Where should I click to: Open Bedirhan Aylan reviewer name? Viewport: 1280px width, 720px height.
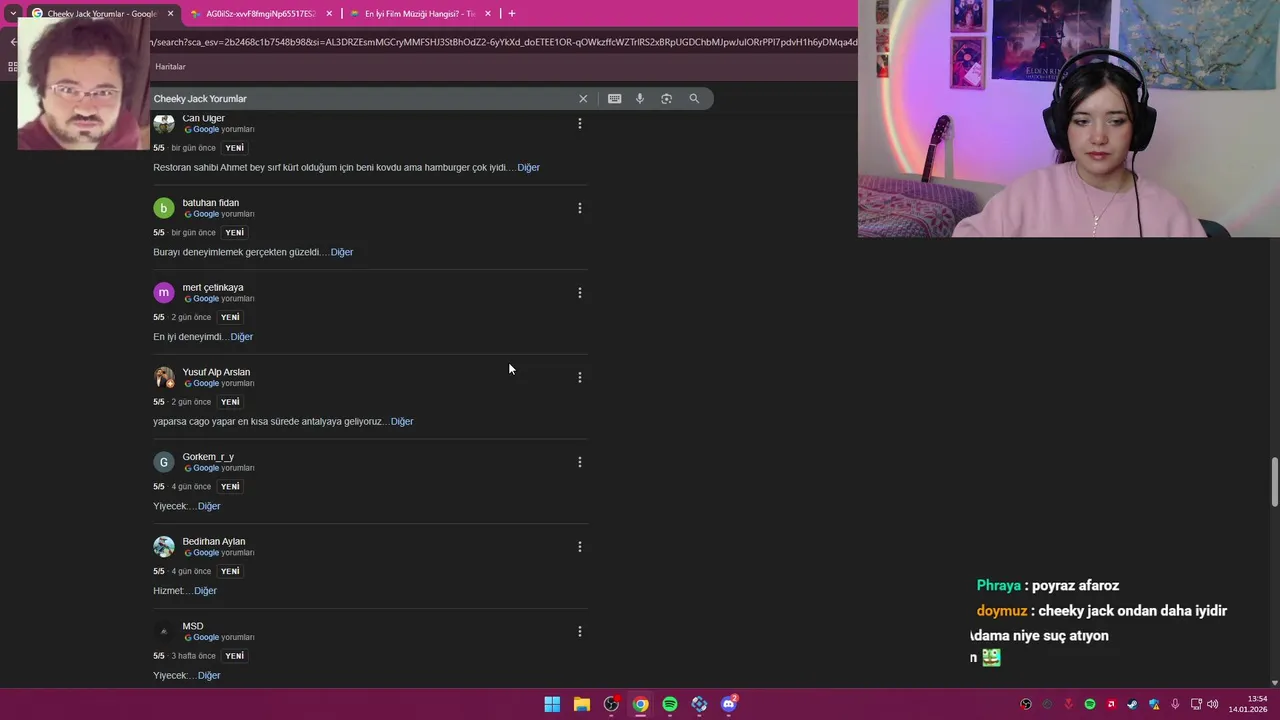click(213, 542)
